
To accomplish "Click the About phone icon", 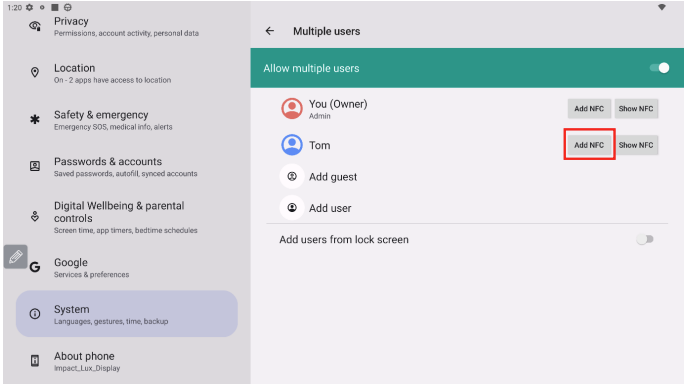I will point(35,361).
